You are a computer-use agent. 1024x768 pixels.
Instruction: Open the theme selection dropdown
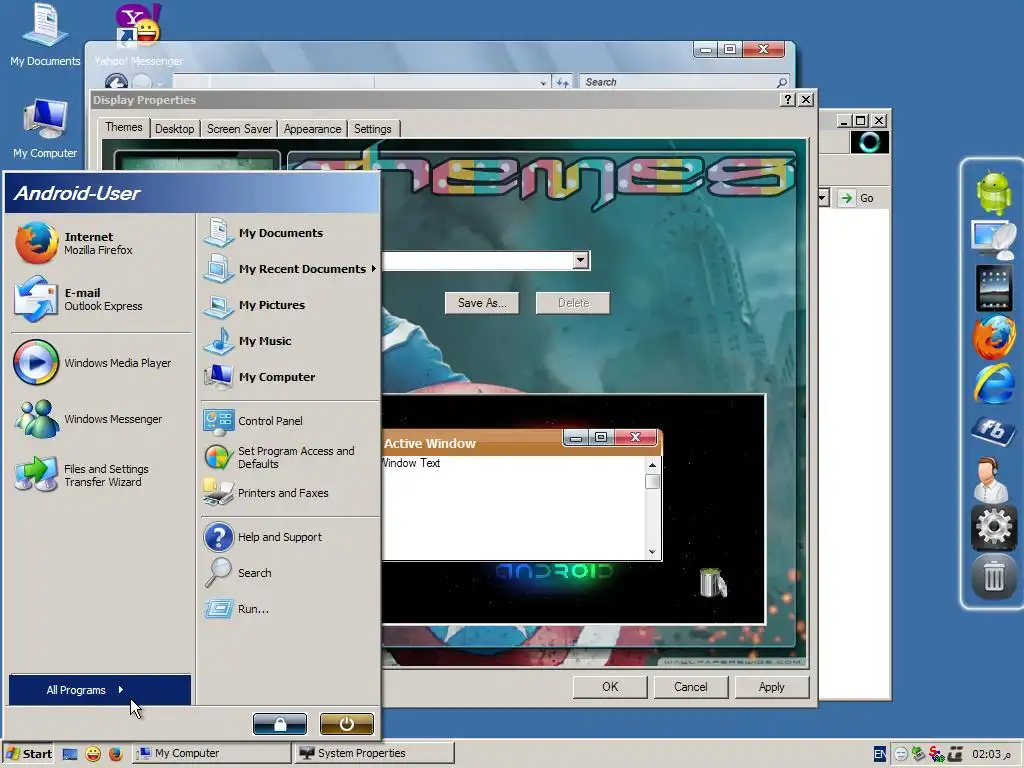tap(581, 260)
